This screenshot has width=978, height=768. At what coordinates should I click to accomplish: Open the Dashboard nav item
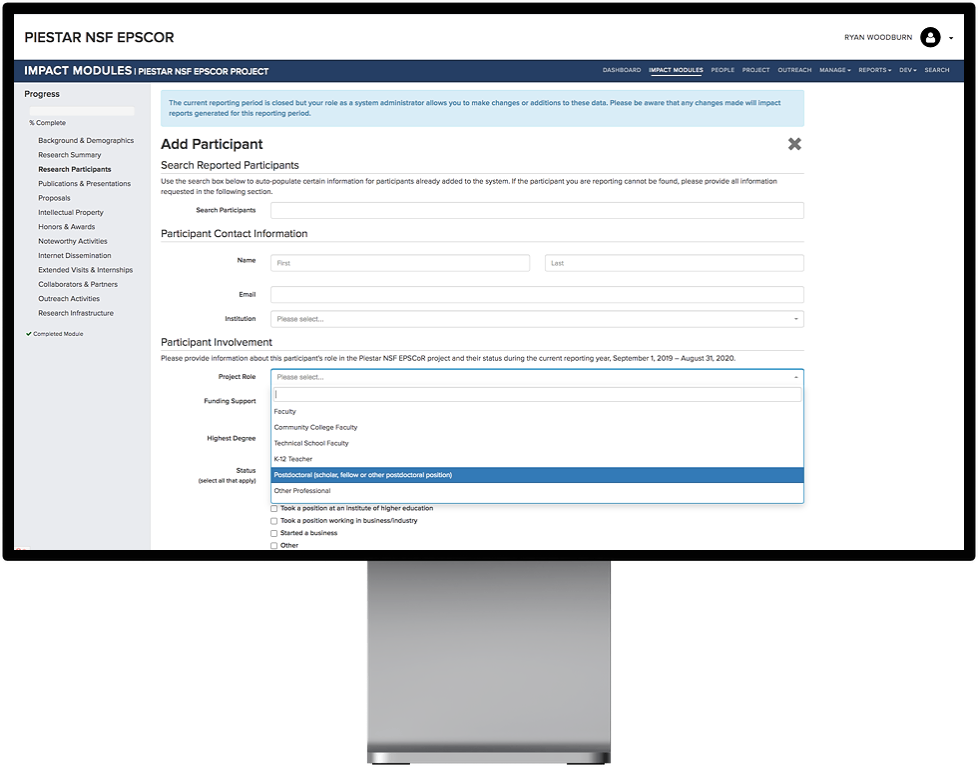(x=621, y=70)
